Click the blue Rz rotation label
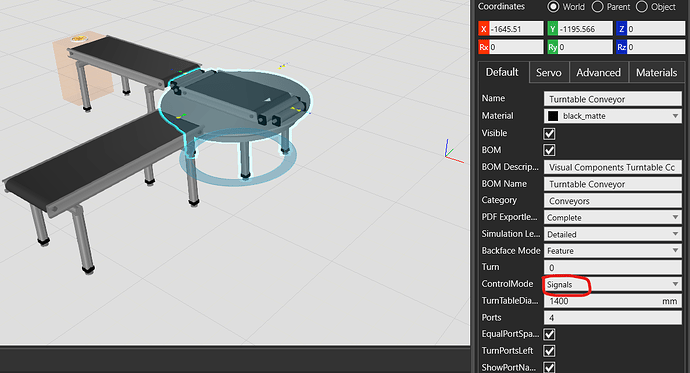 coord(621,47)
